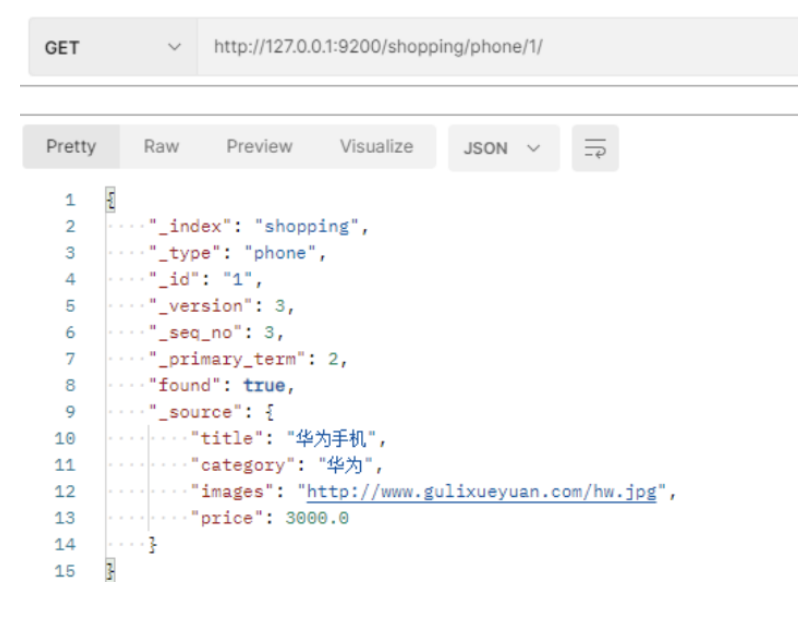
Task: Click line number 15 in the gutter
Action: click(65, 571)
